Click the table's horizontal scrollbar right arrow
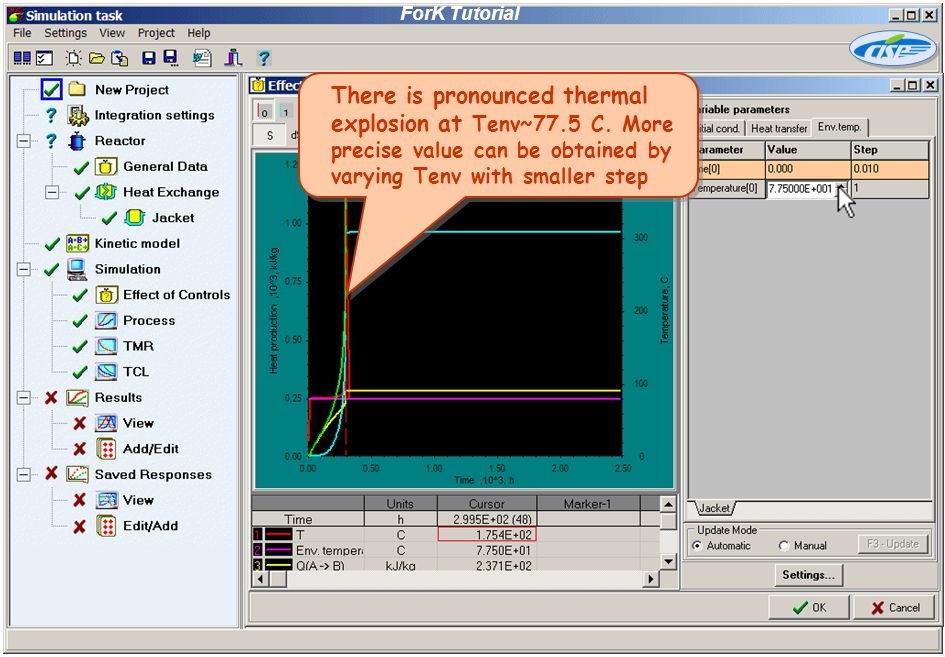 coord(650,579)
